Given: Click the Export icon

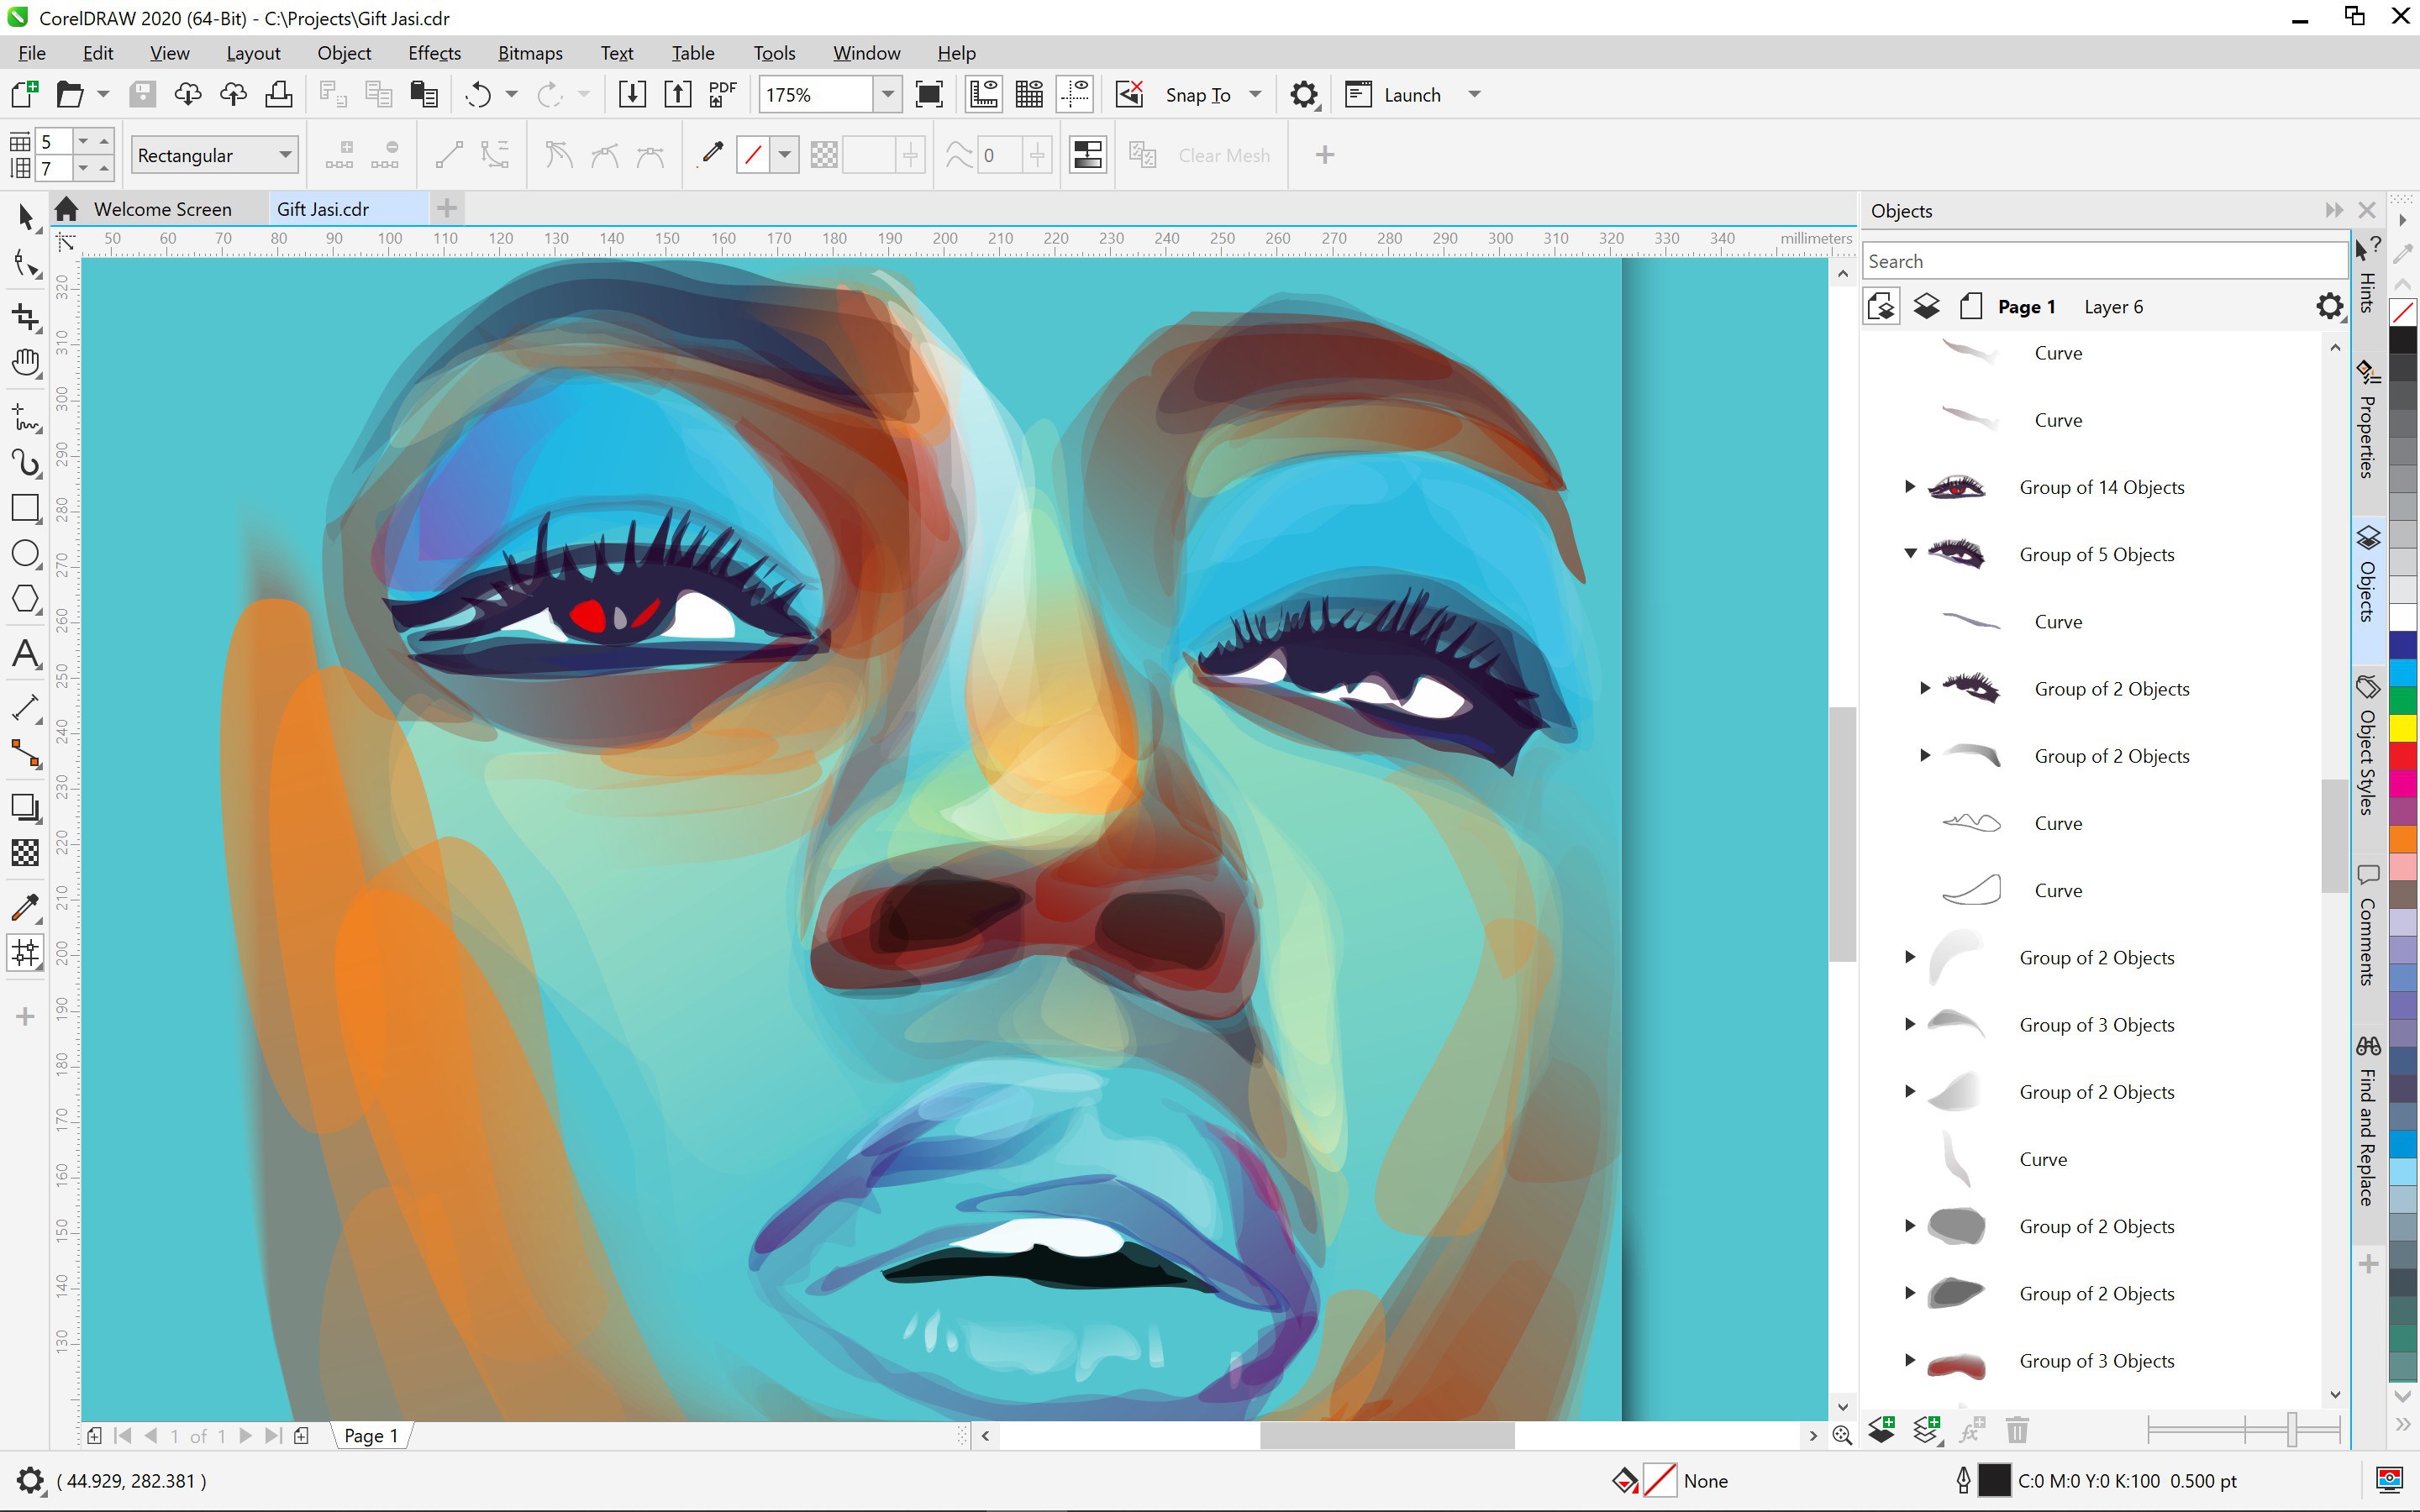Looking at the screenshot, I should (x=678, y=95).
